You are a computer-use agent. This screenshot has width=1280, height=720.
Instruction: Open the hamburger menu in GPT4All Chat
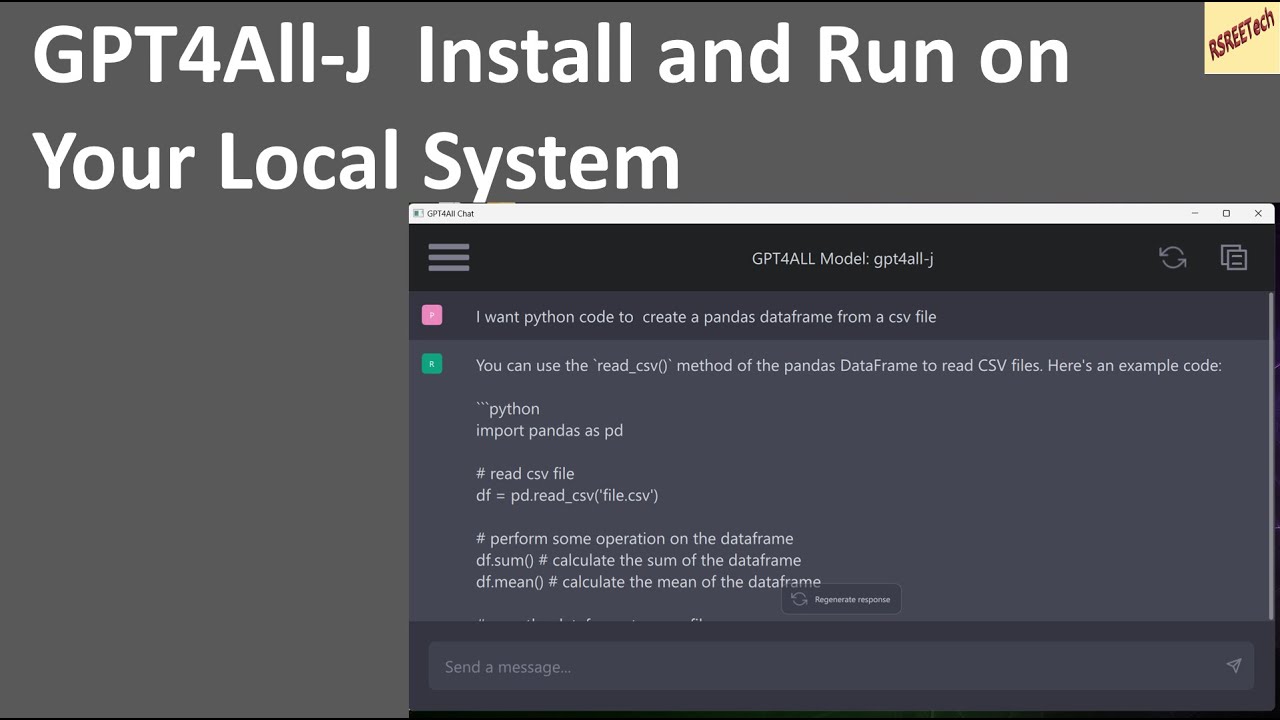[x=449, y=258]
